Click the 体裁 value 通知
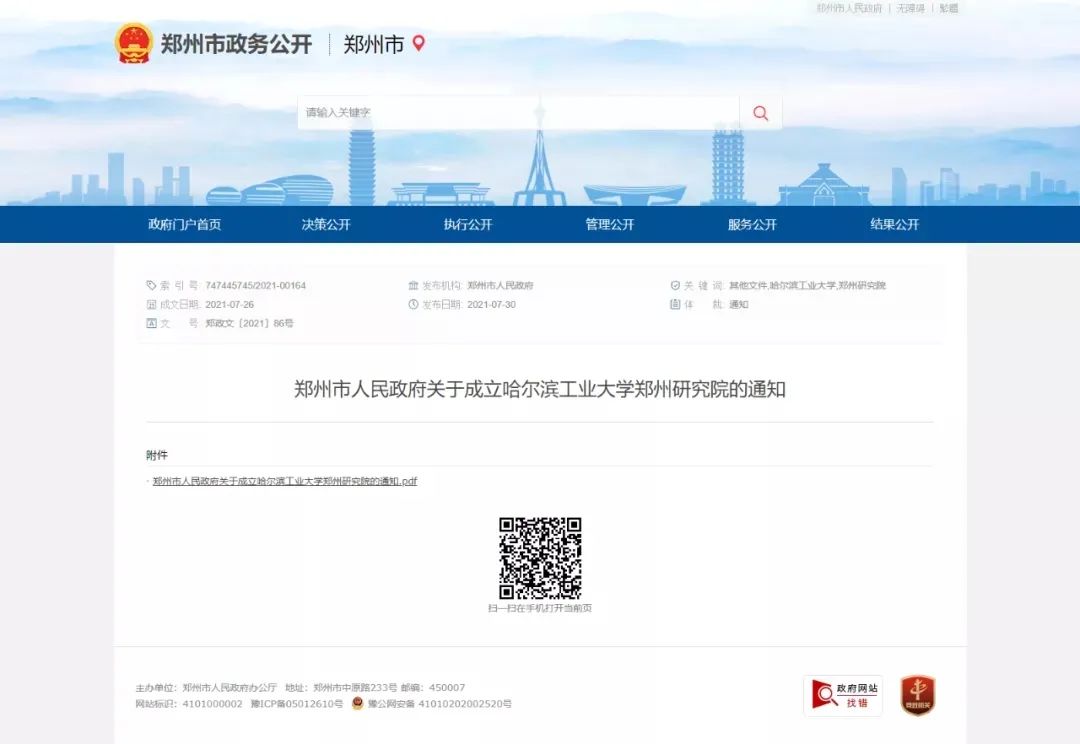The width and height of the screenshot is (1080, 744). pyautogui.click(x=738, y=304)
